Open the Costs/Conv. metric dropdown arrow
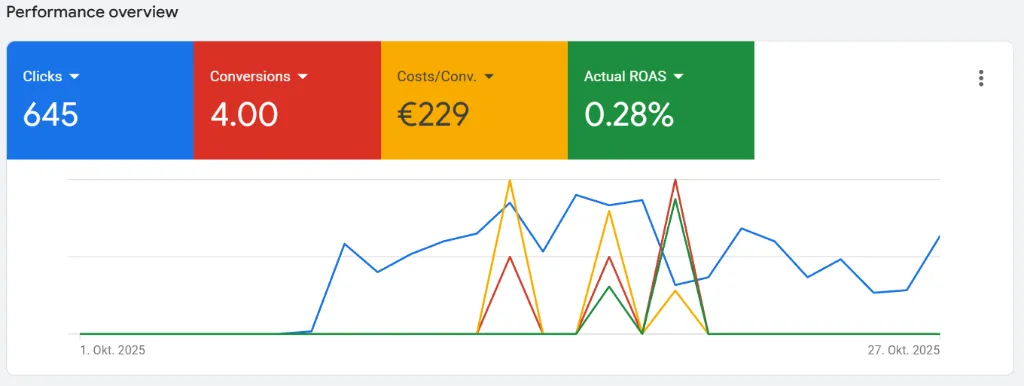Viewport: 1024px width, 386px height. coord(488,76)
